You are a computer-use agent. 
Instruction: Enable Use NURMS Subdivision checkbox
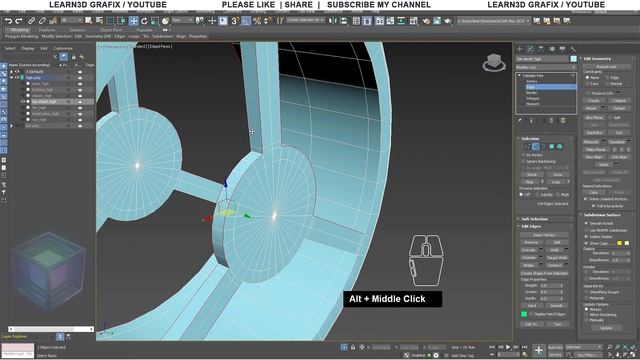point(587,230)
